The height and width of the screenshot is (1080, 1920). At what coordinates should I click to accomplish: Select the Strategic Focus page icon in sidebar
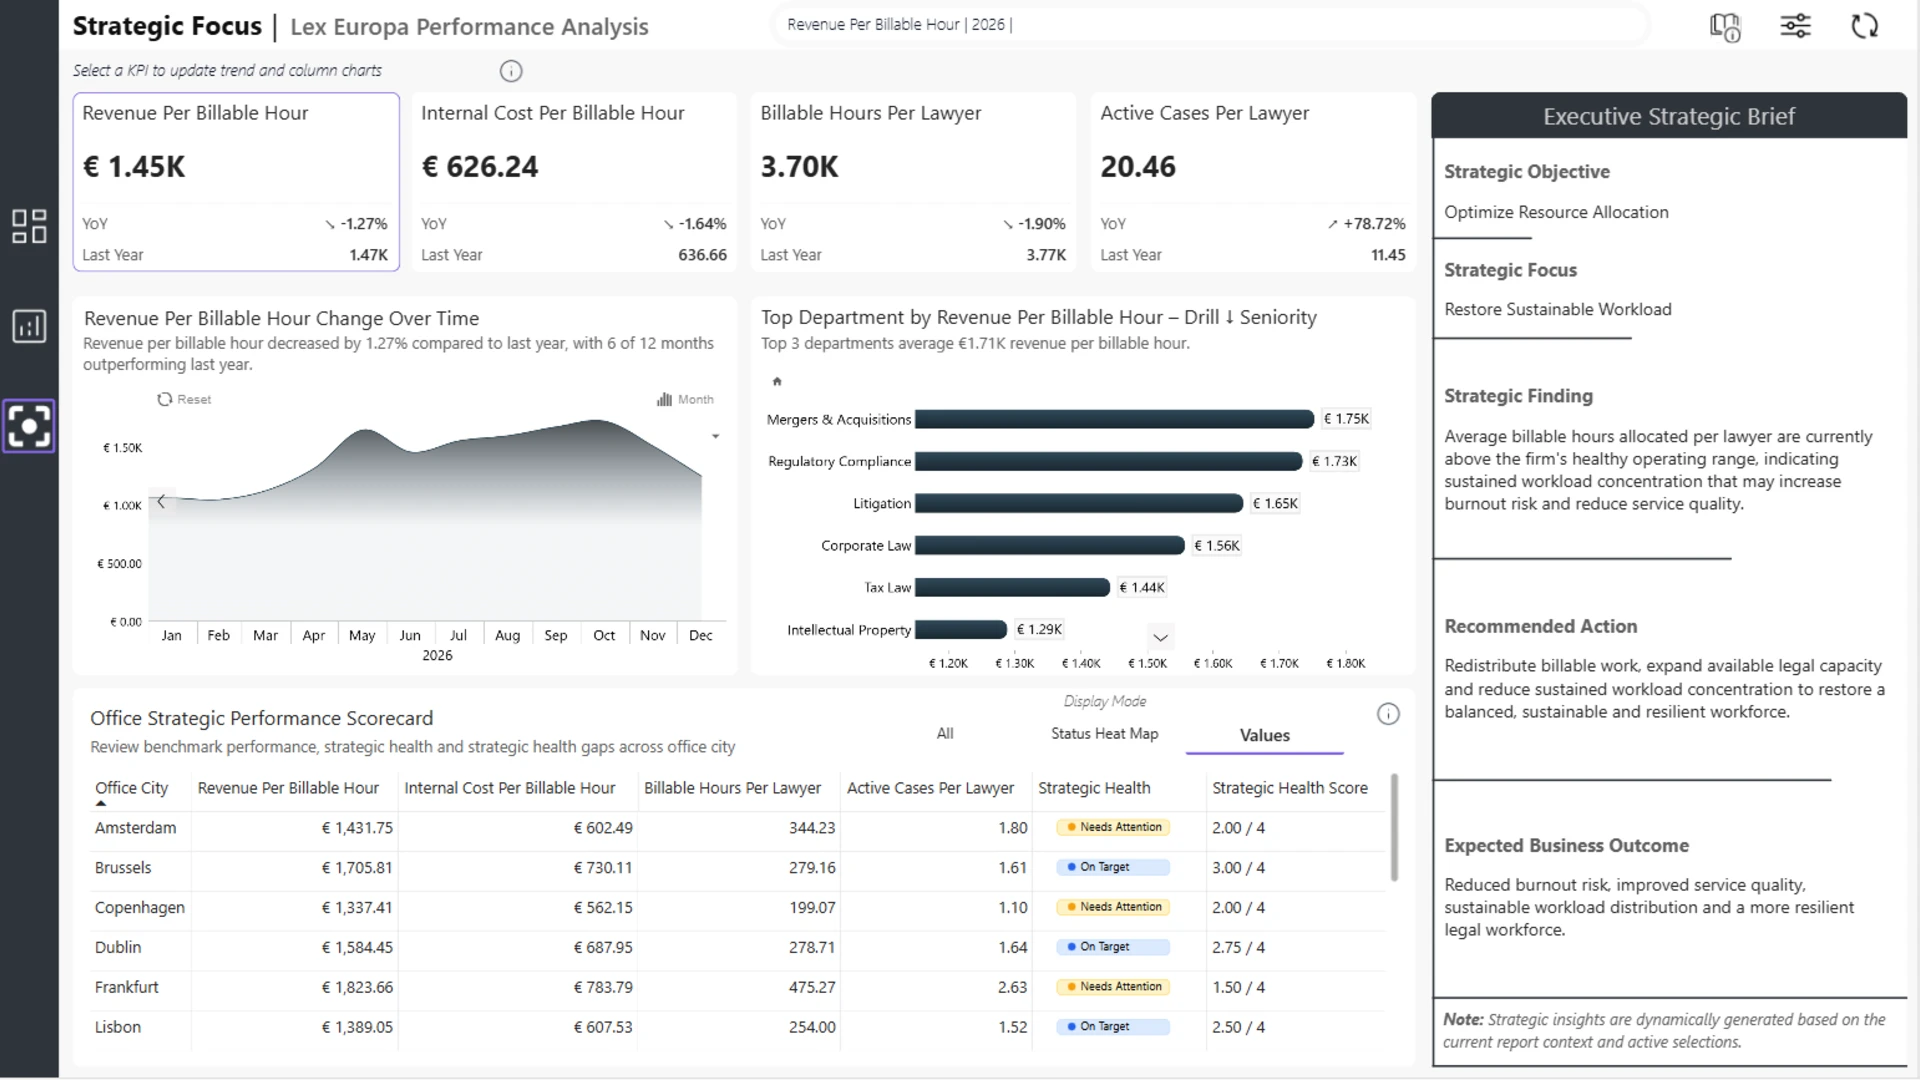click(x=29, y=427)
